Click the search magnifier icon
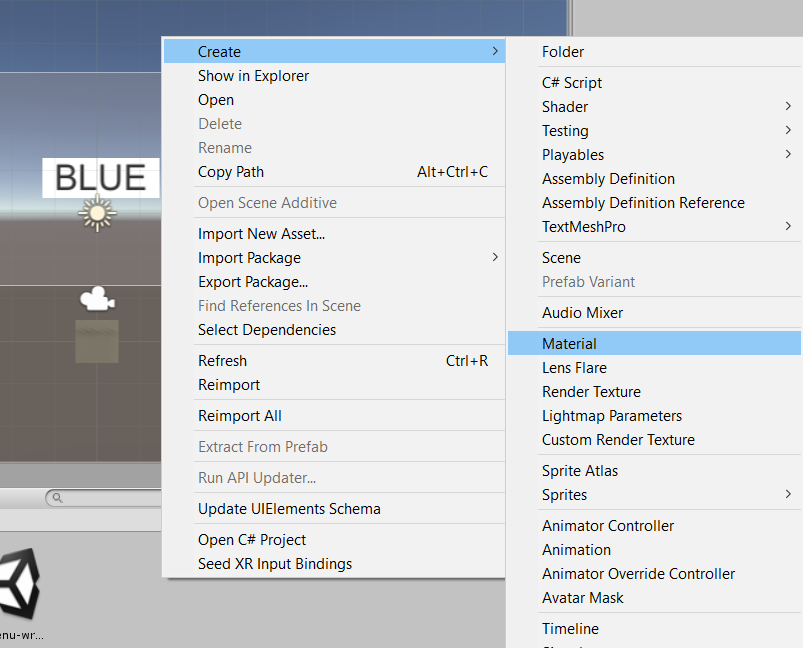 point(57,497)
